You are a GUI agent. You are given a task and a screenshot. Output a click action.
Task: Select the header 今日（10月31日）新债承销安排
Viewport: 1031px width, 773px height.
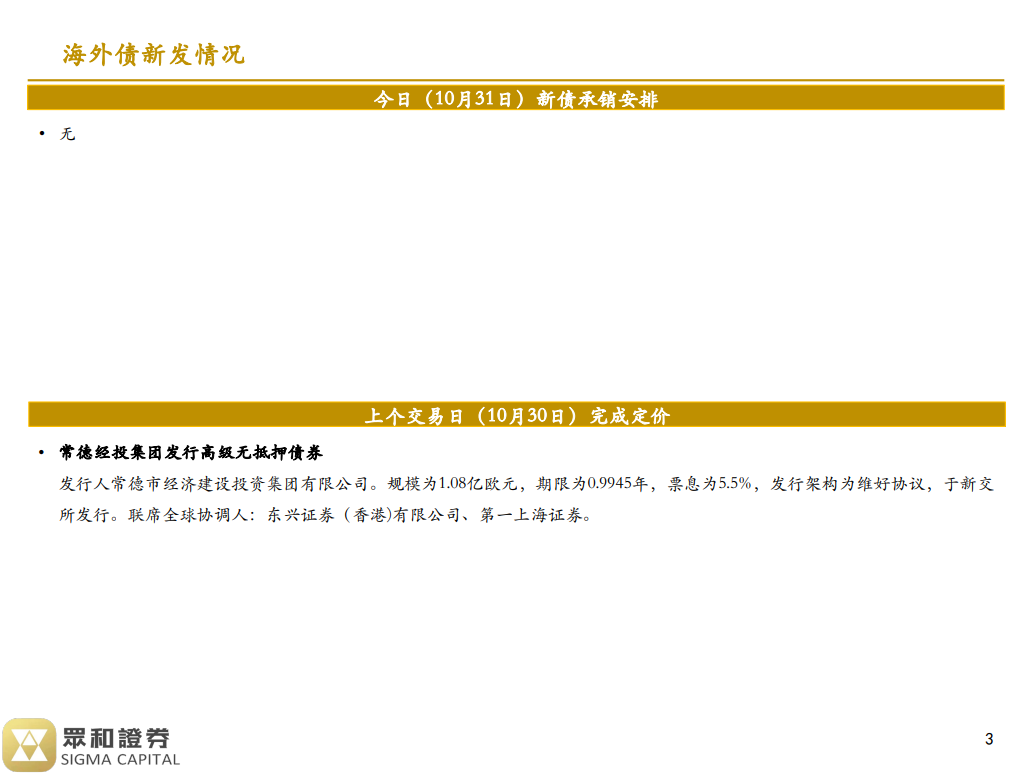tap(516, 99)
